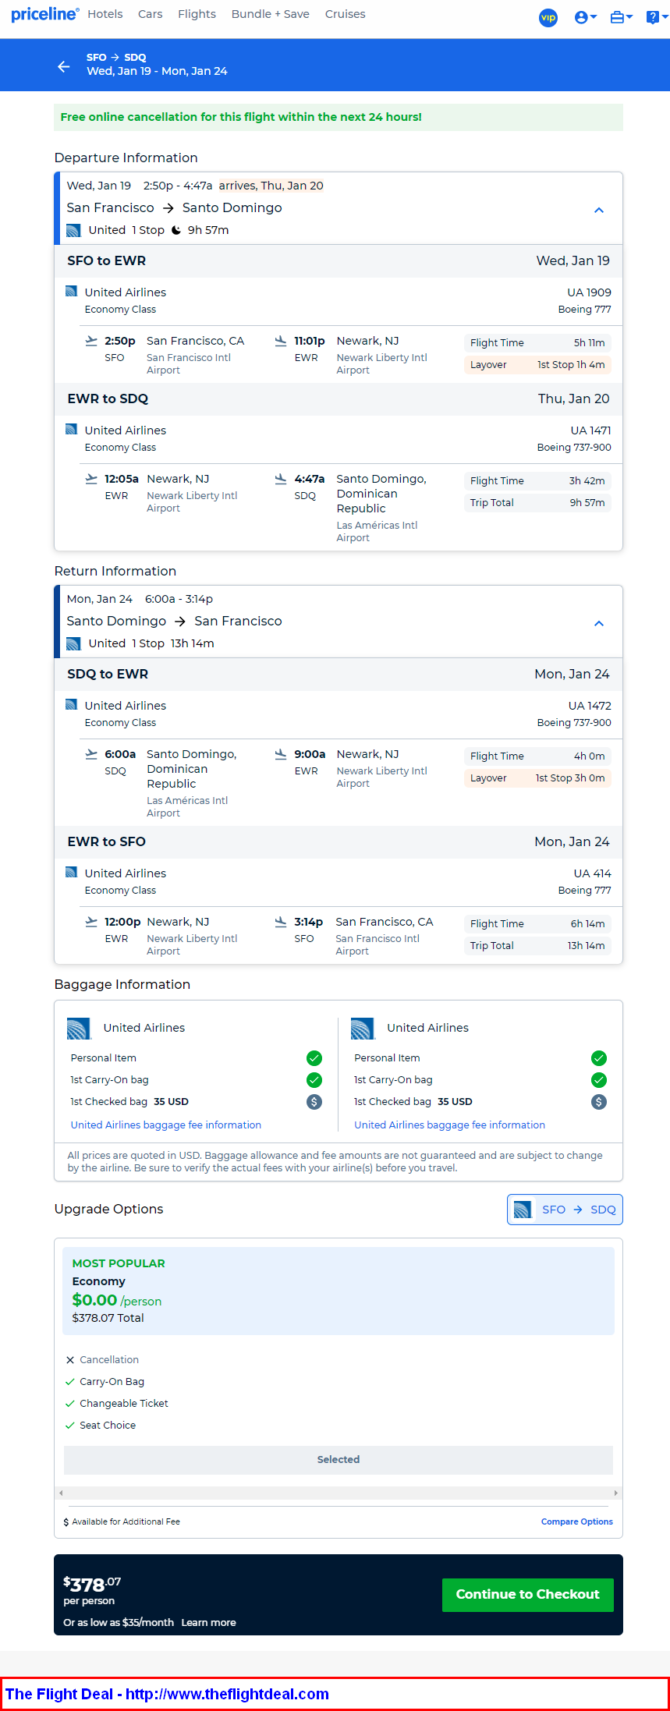Click landing plane icon beside 9:00a

tap(281, 754)
